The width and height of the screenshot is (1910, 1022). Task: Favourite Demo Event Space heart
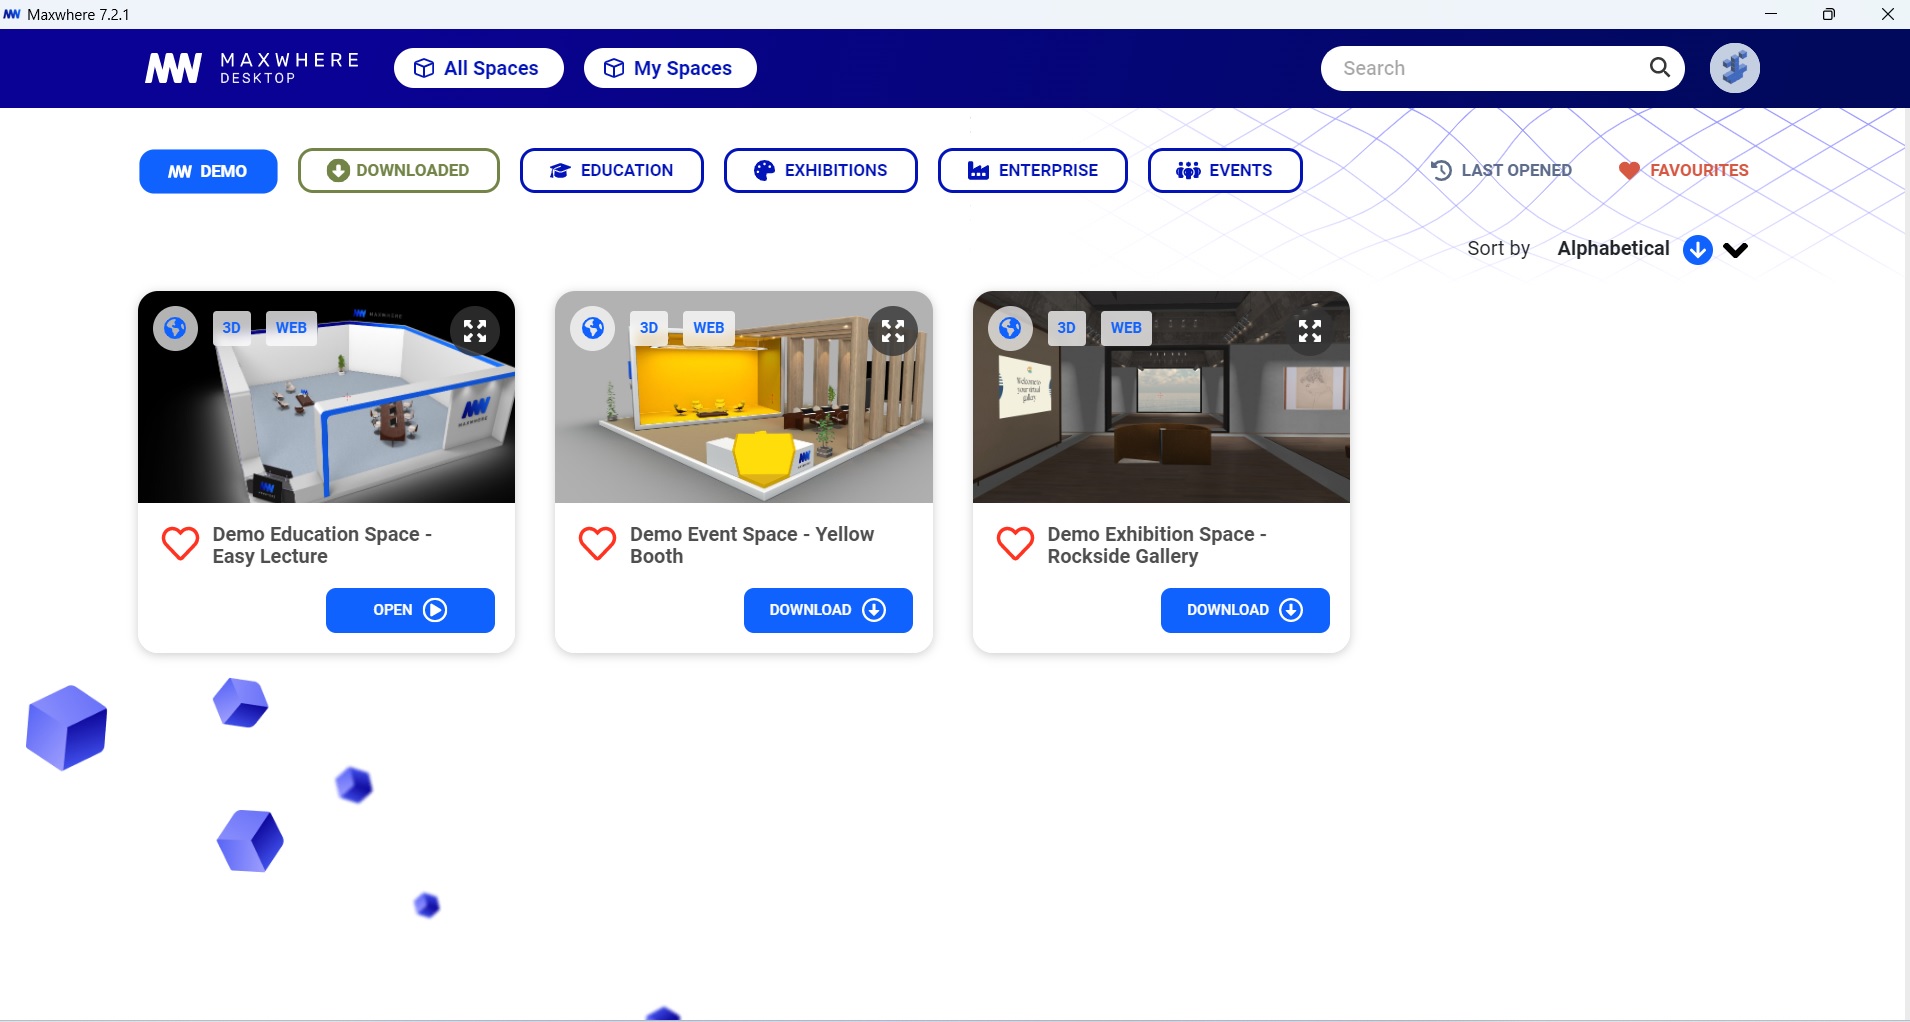pos(598,544)
